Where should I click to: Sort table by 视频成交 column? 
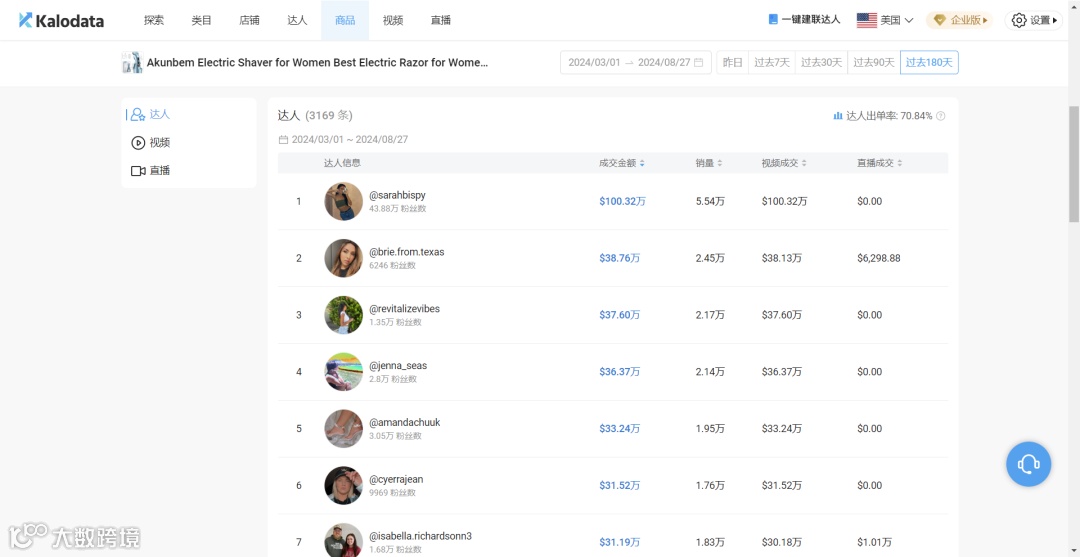(x=784, y=163)
